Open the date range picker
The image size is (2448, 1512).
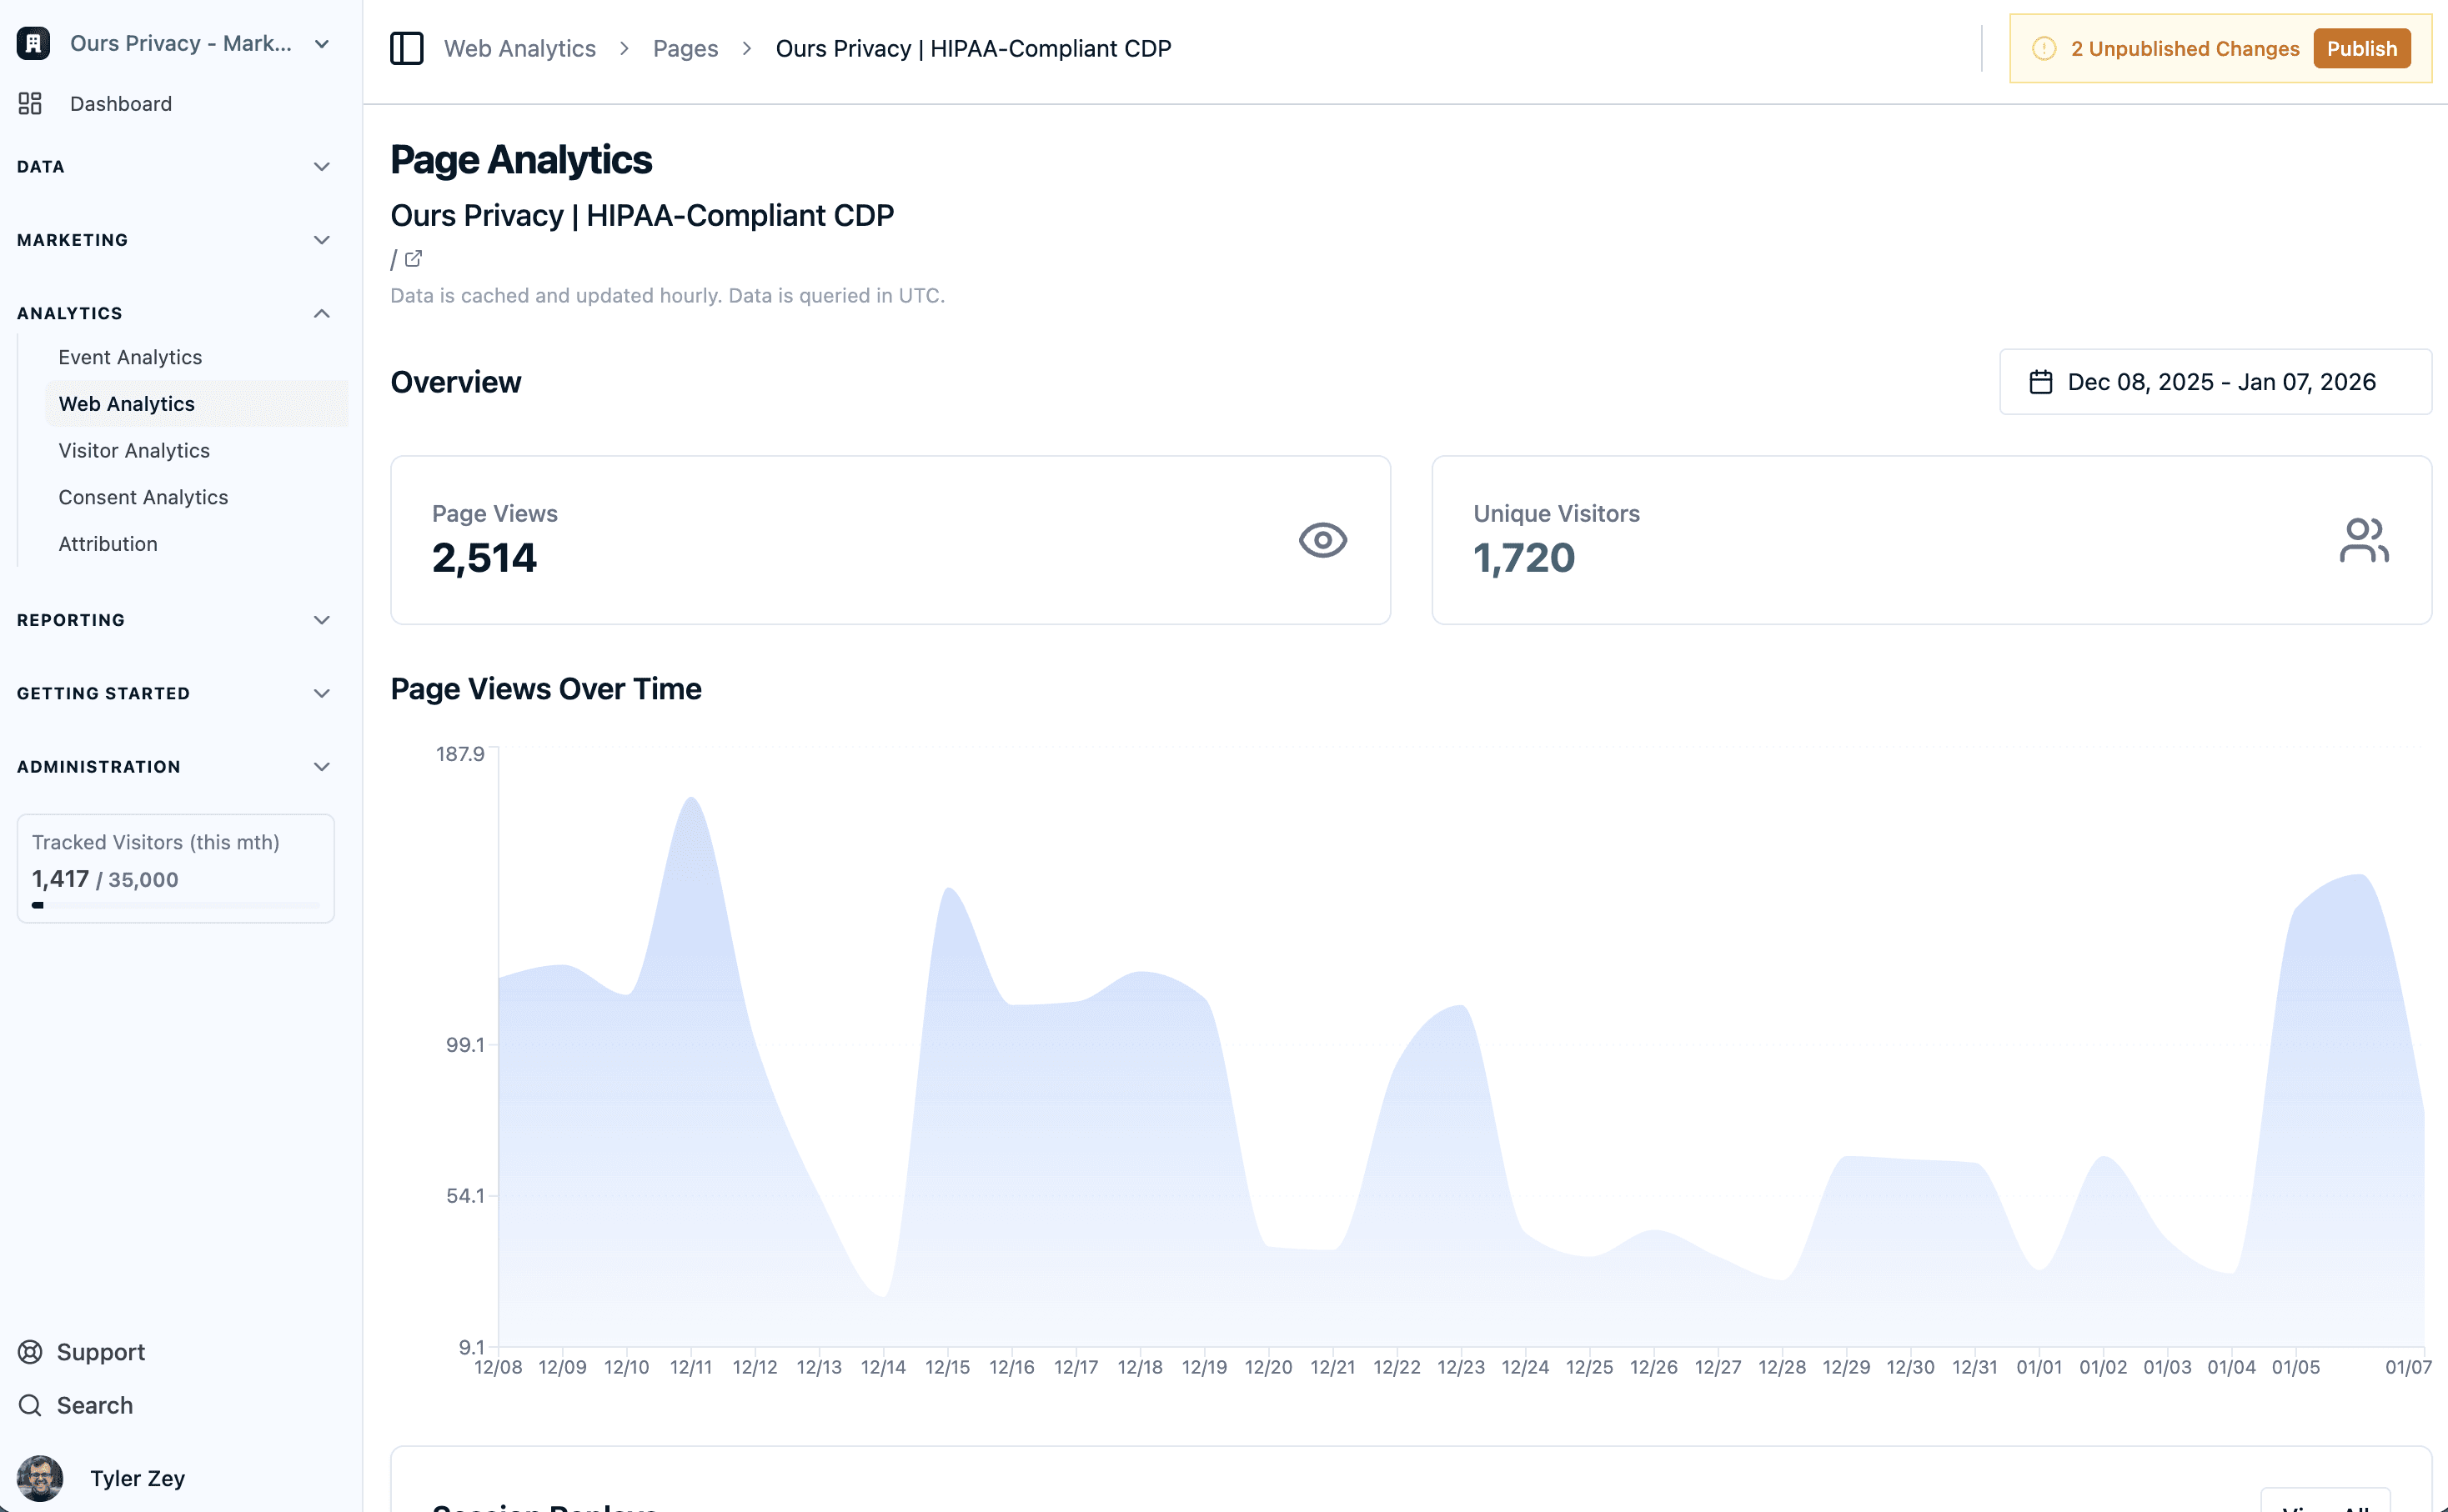click(2214, 382)
